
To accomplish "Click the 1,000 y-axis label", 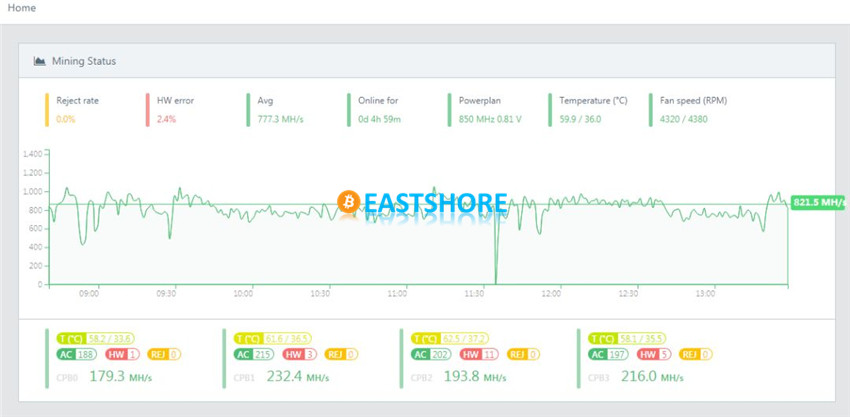I will pyautogui.click(x=33, y=191).
